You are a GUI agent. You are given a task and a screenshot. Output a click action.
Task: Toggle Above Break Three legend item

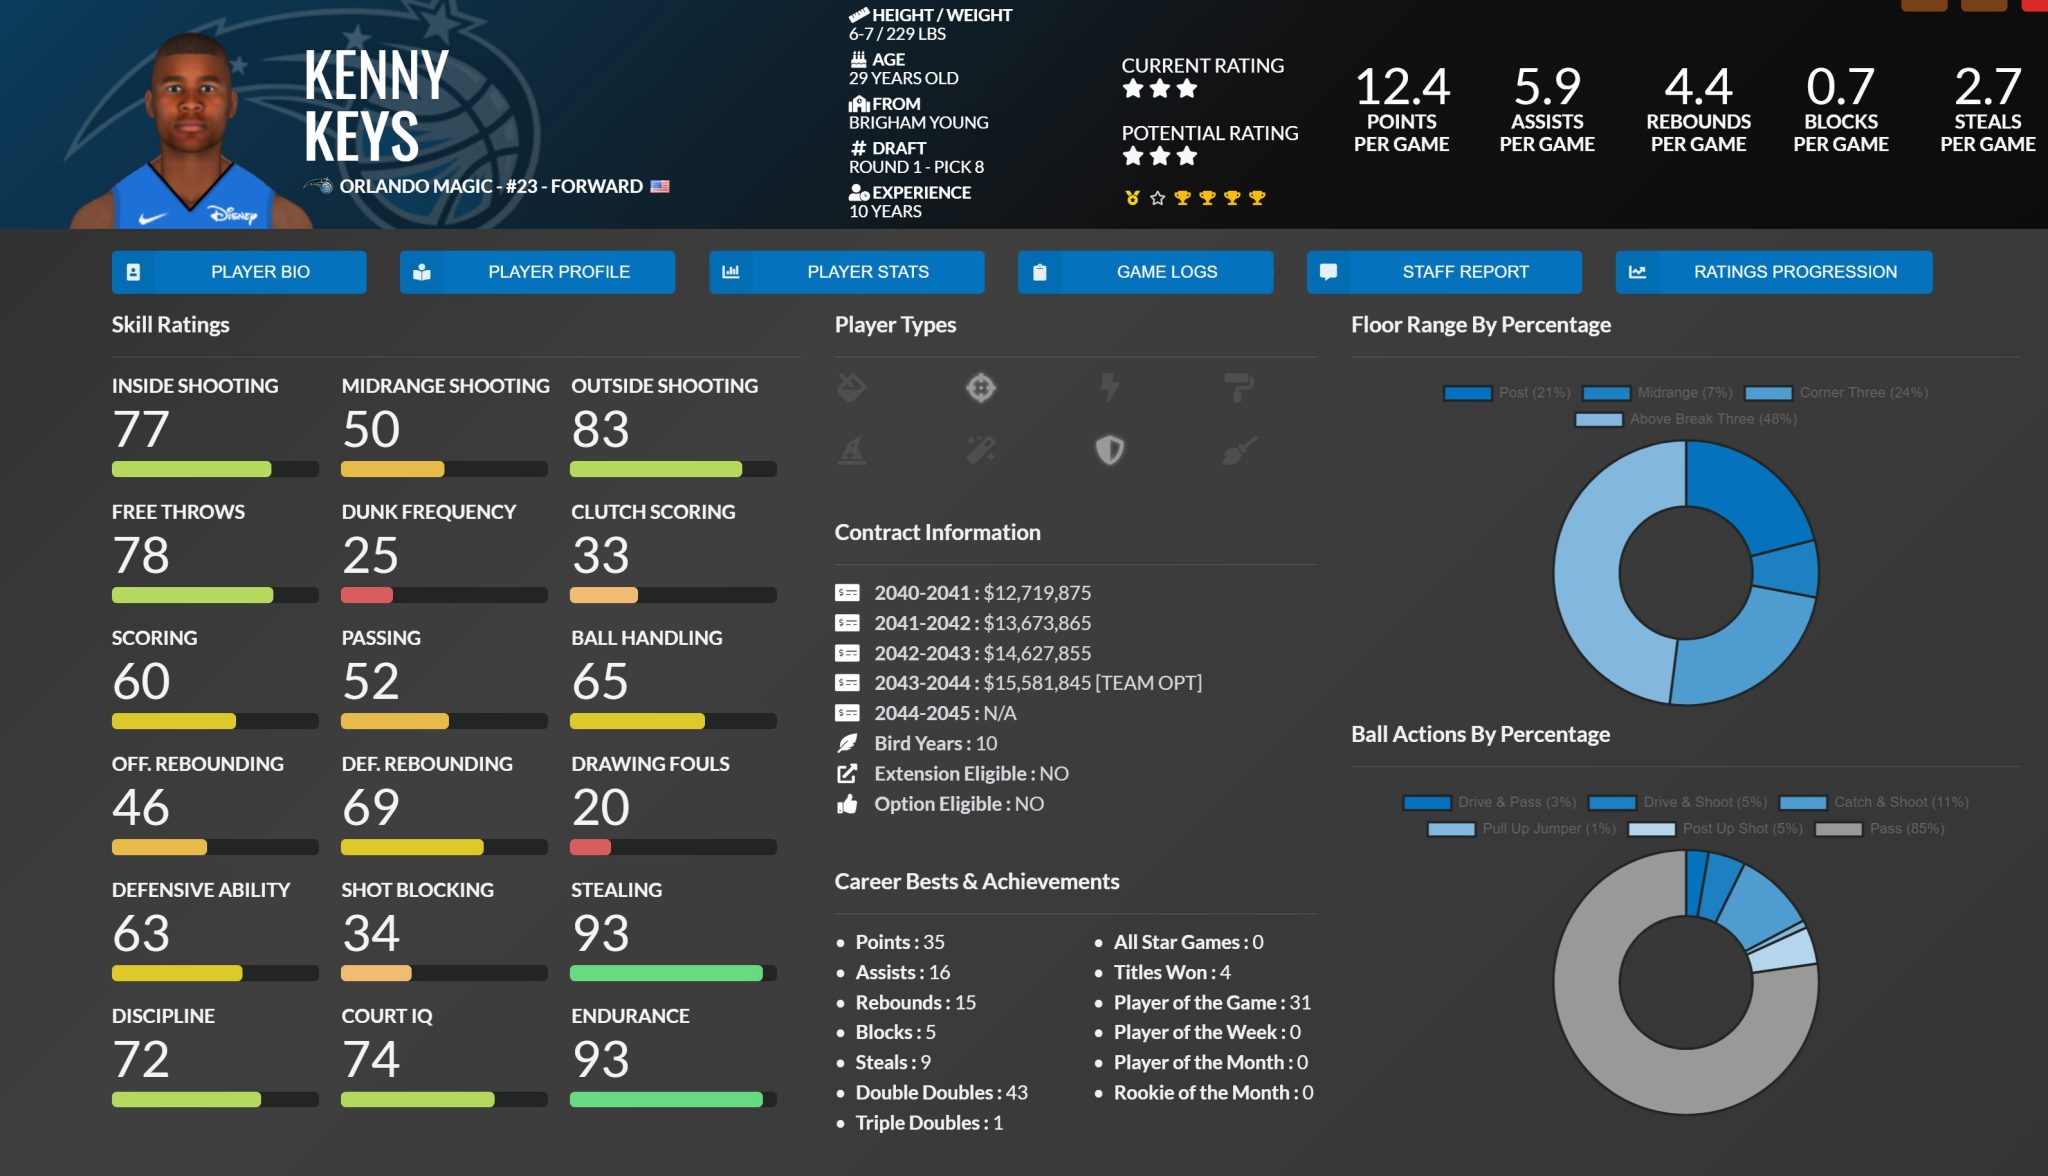pos(1686,419)
